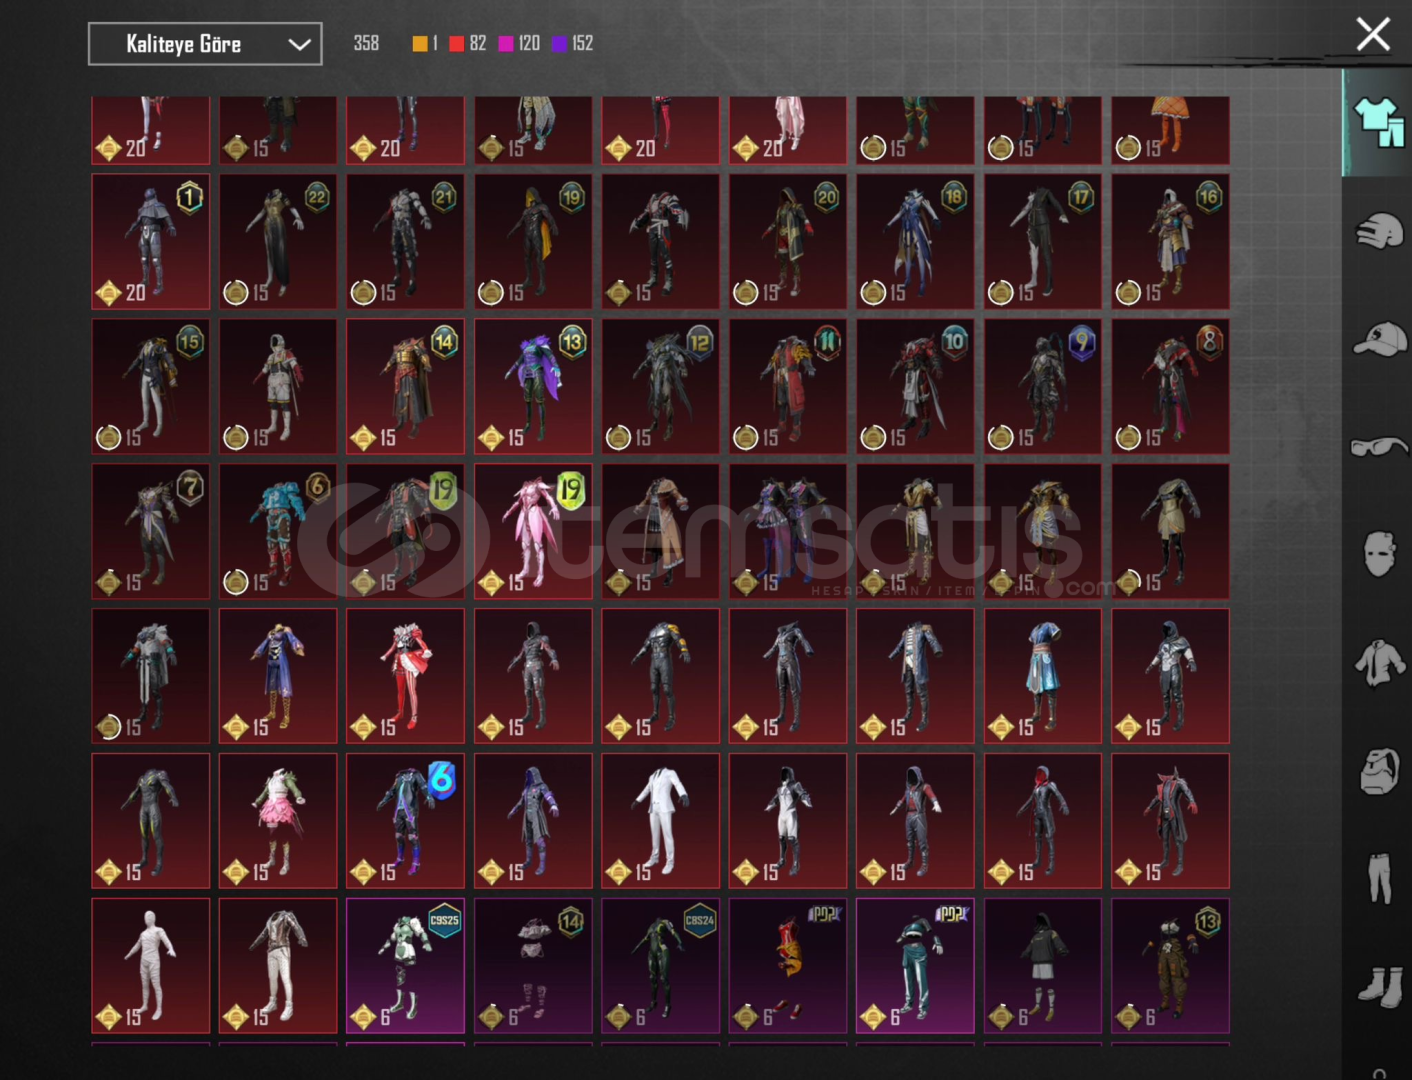Select the outfit with blue glowing badge 6
The width and height of the screenshot is (1412, 1080).
pyautogui.click(x=405, y=820)
